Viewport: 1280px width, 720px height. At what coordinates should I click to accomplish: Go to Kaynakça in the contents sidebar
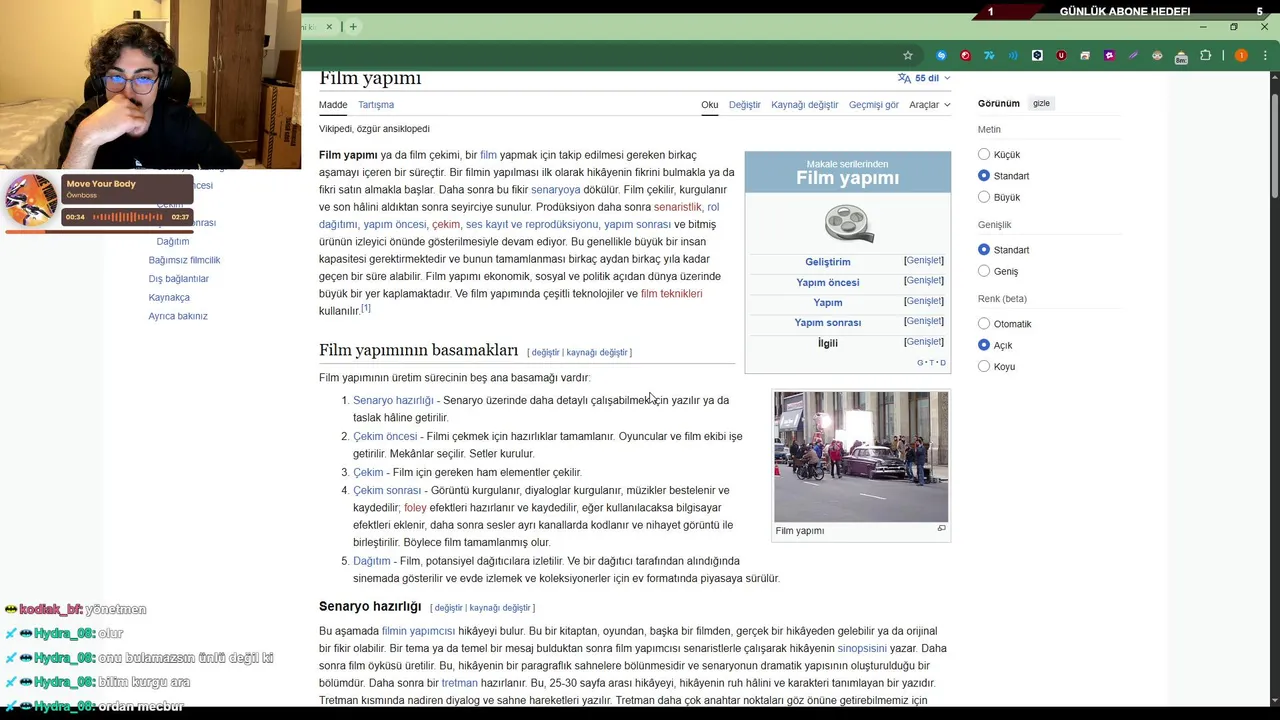[x=169, y=297]
